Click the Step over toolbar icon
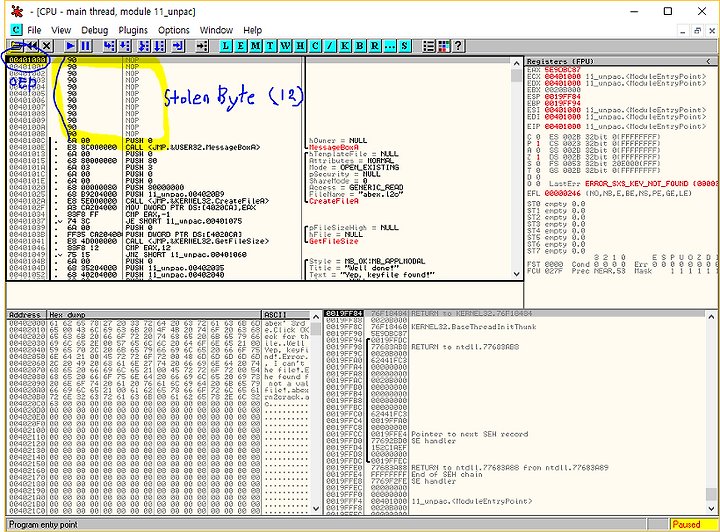720x532 pixels. (125, 46)
